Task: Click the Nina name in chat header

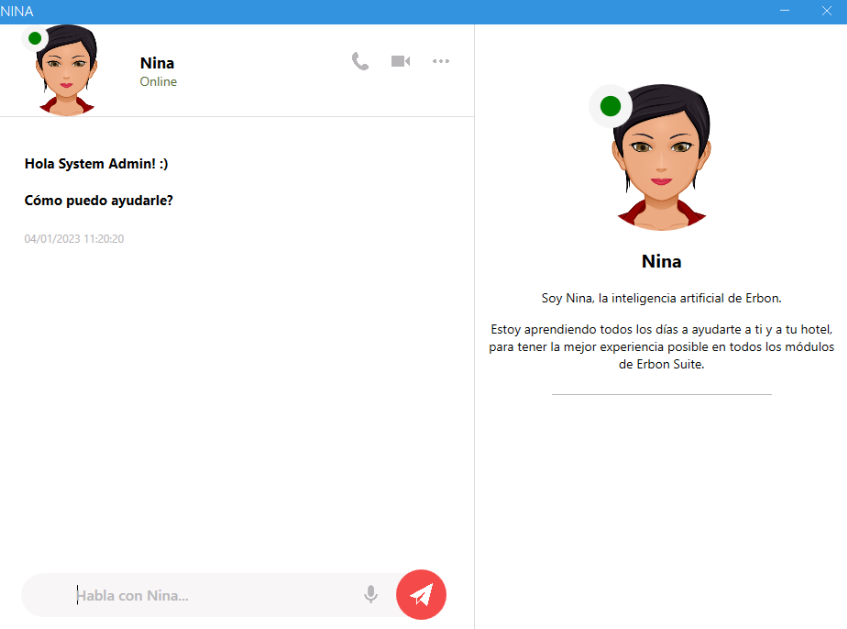Action: coord(157,63)
